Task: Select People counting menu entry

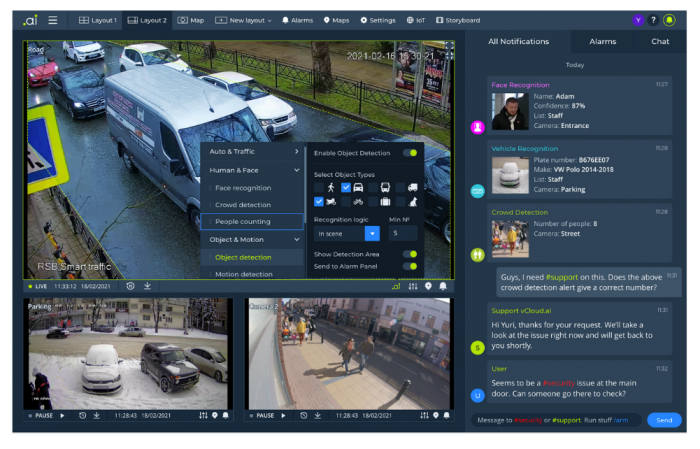Action: click(x=252, y=222)
